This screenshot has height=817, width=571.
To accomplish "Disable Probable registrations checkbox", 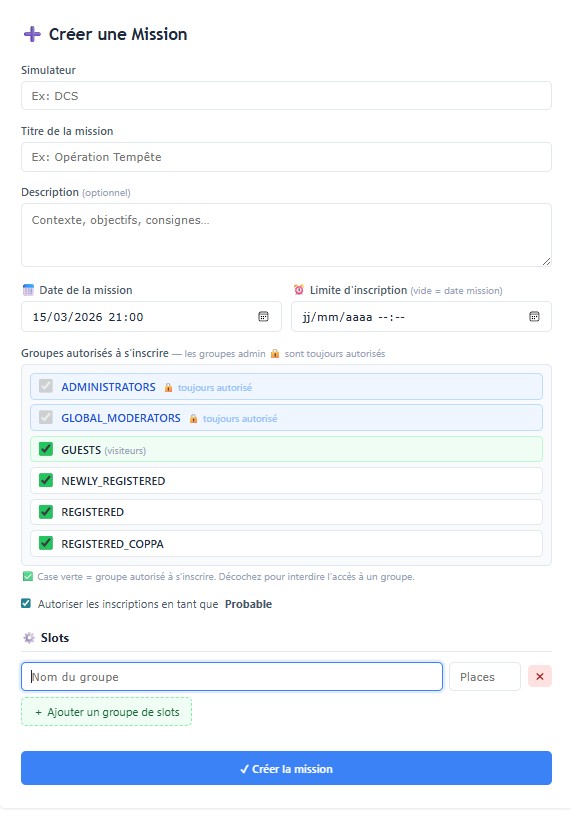I will [x=26, y=604].
